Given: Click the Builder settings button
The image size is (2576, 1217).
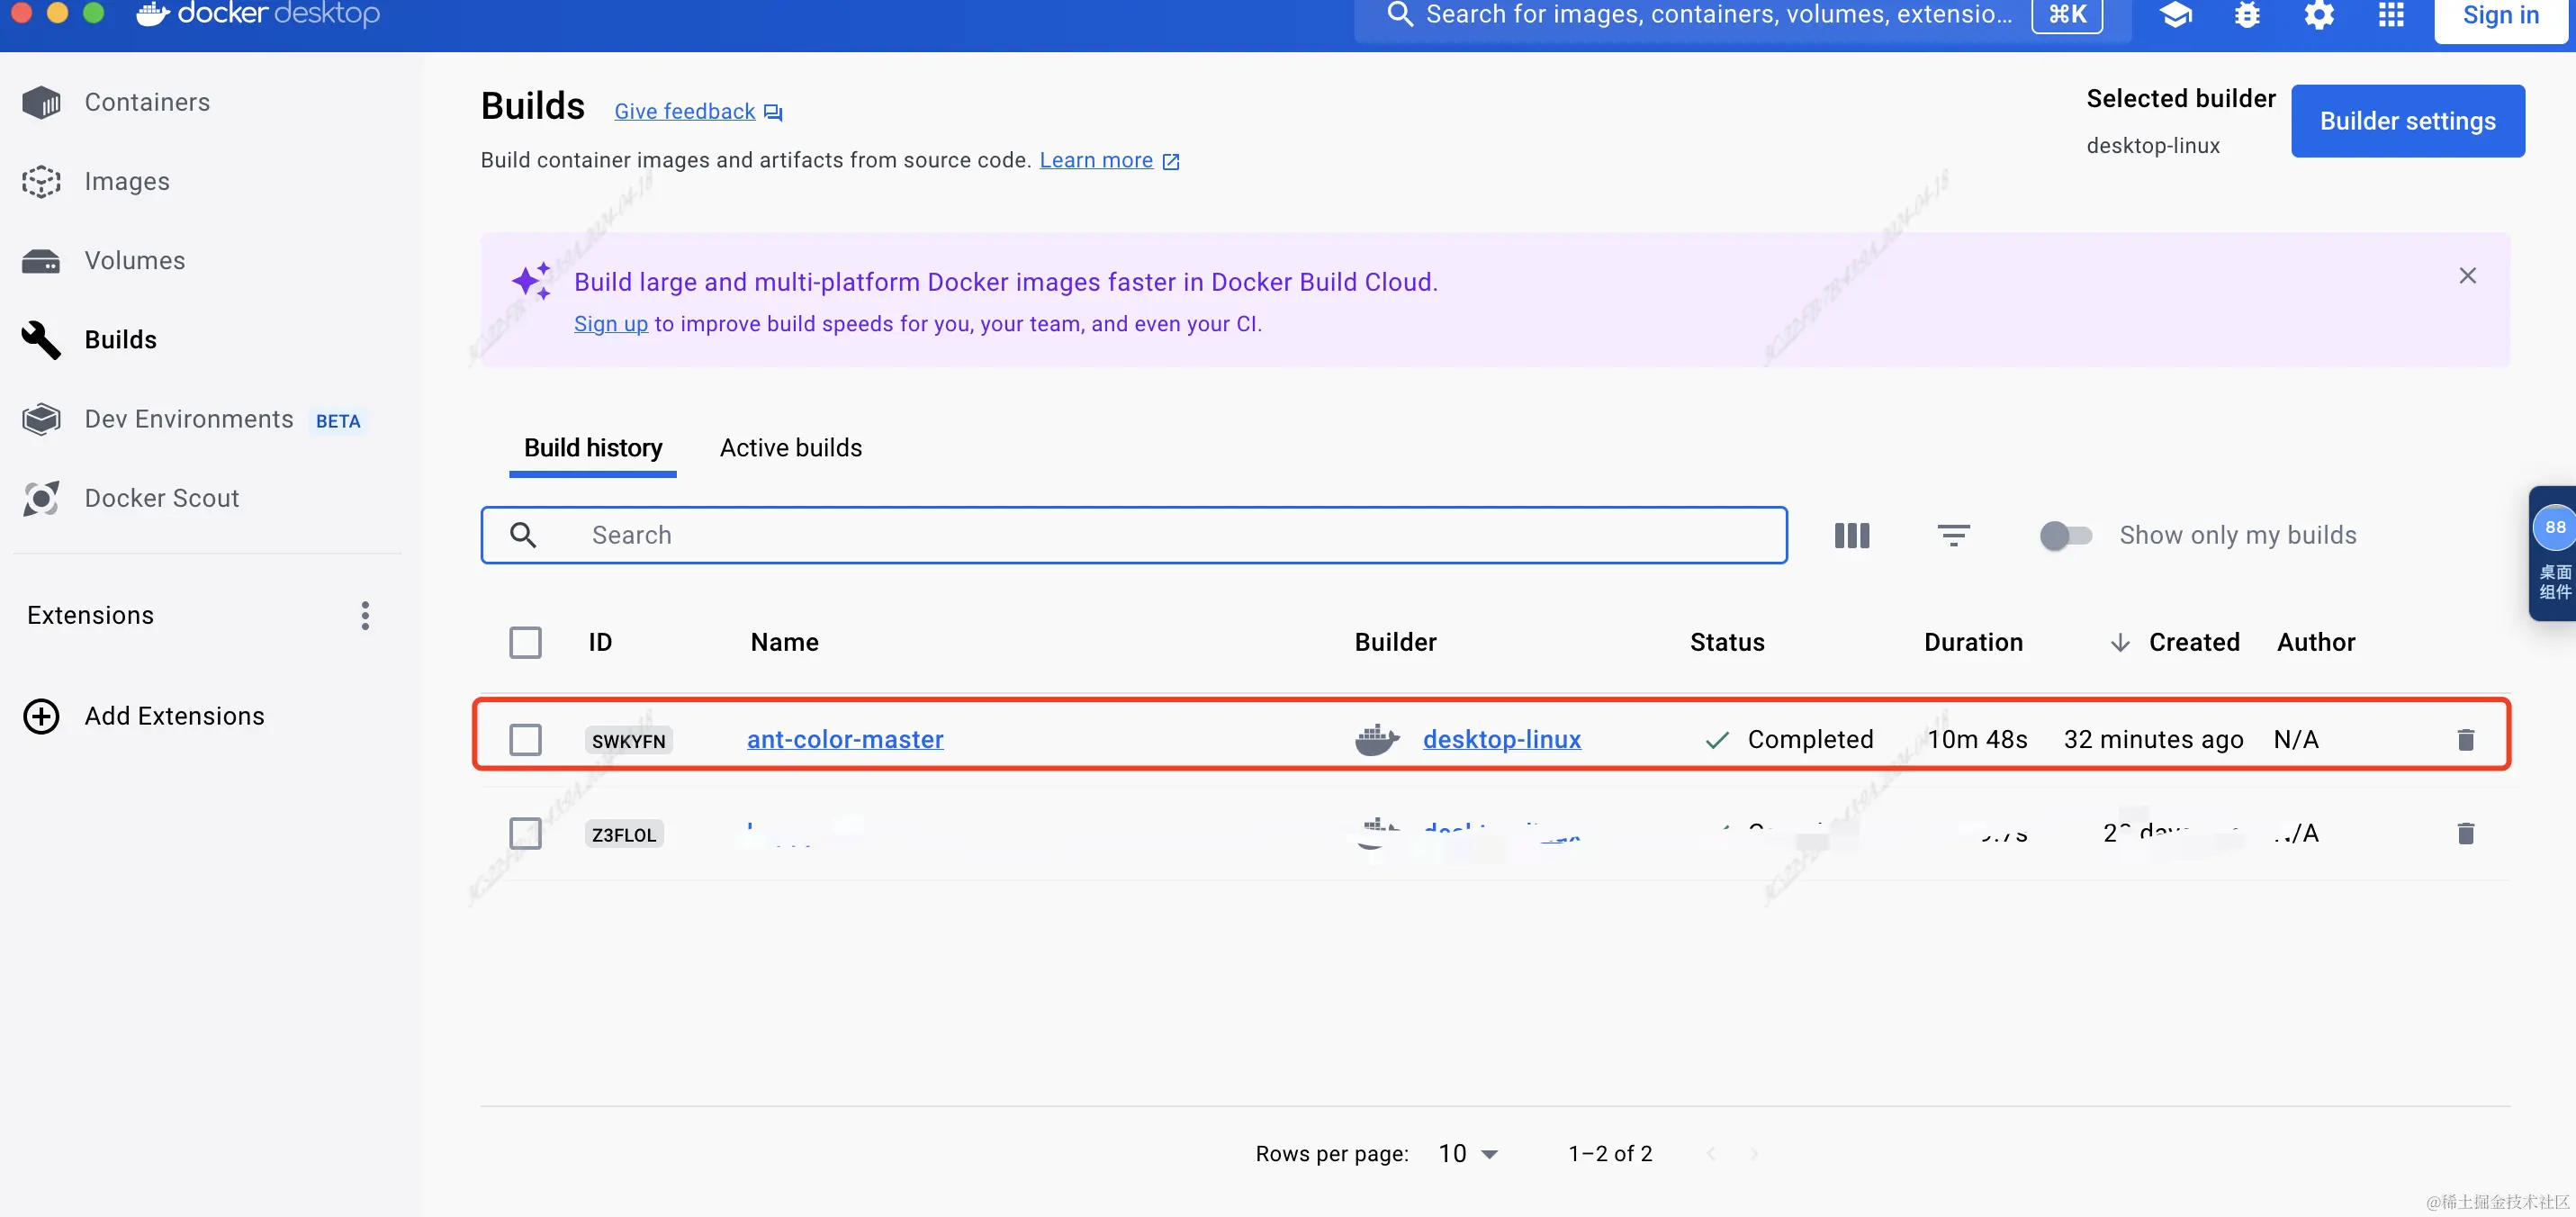Looking at the screenshot, I should tap(2407, 121).
